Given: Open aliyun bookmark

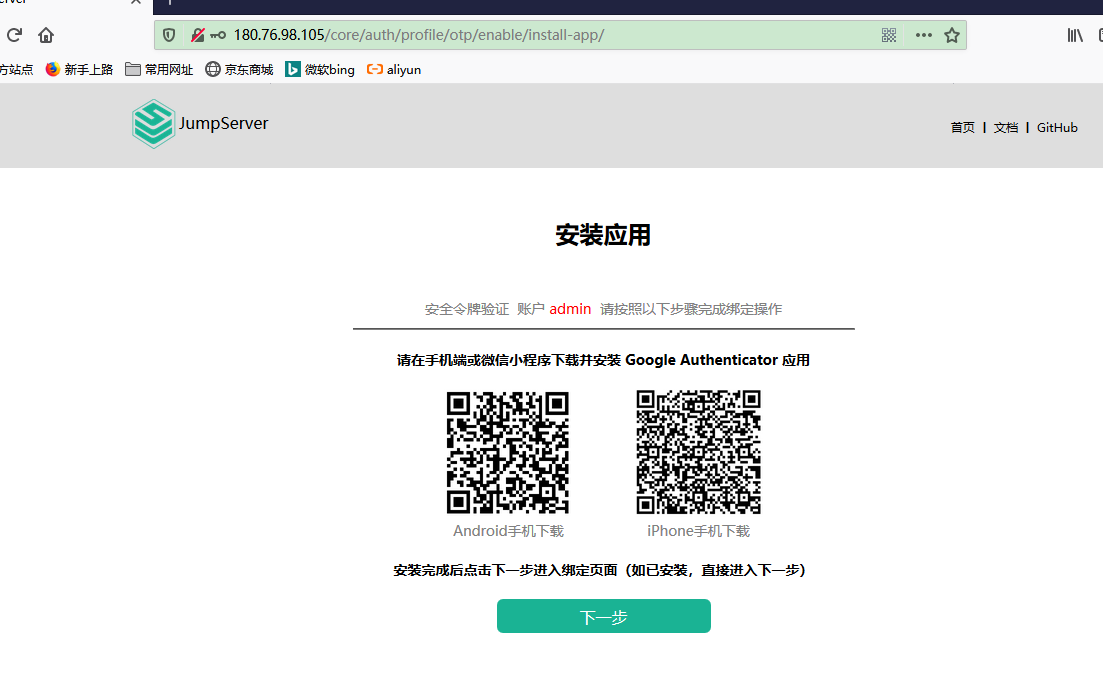Looking at the screenshot, I should click(x=394, y=69).
